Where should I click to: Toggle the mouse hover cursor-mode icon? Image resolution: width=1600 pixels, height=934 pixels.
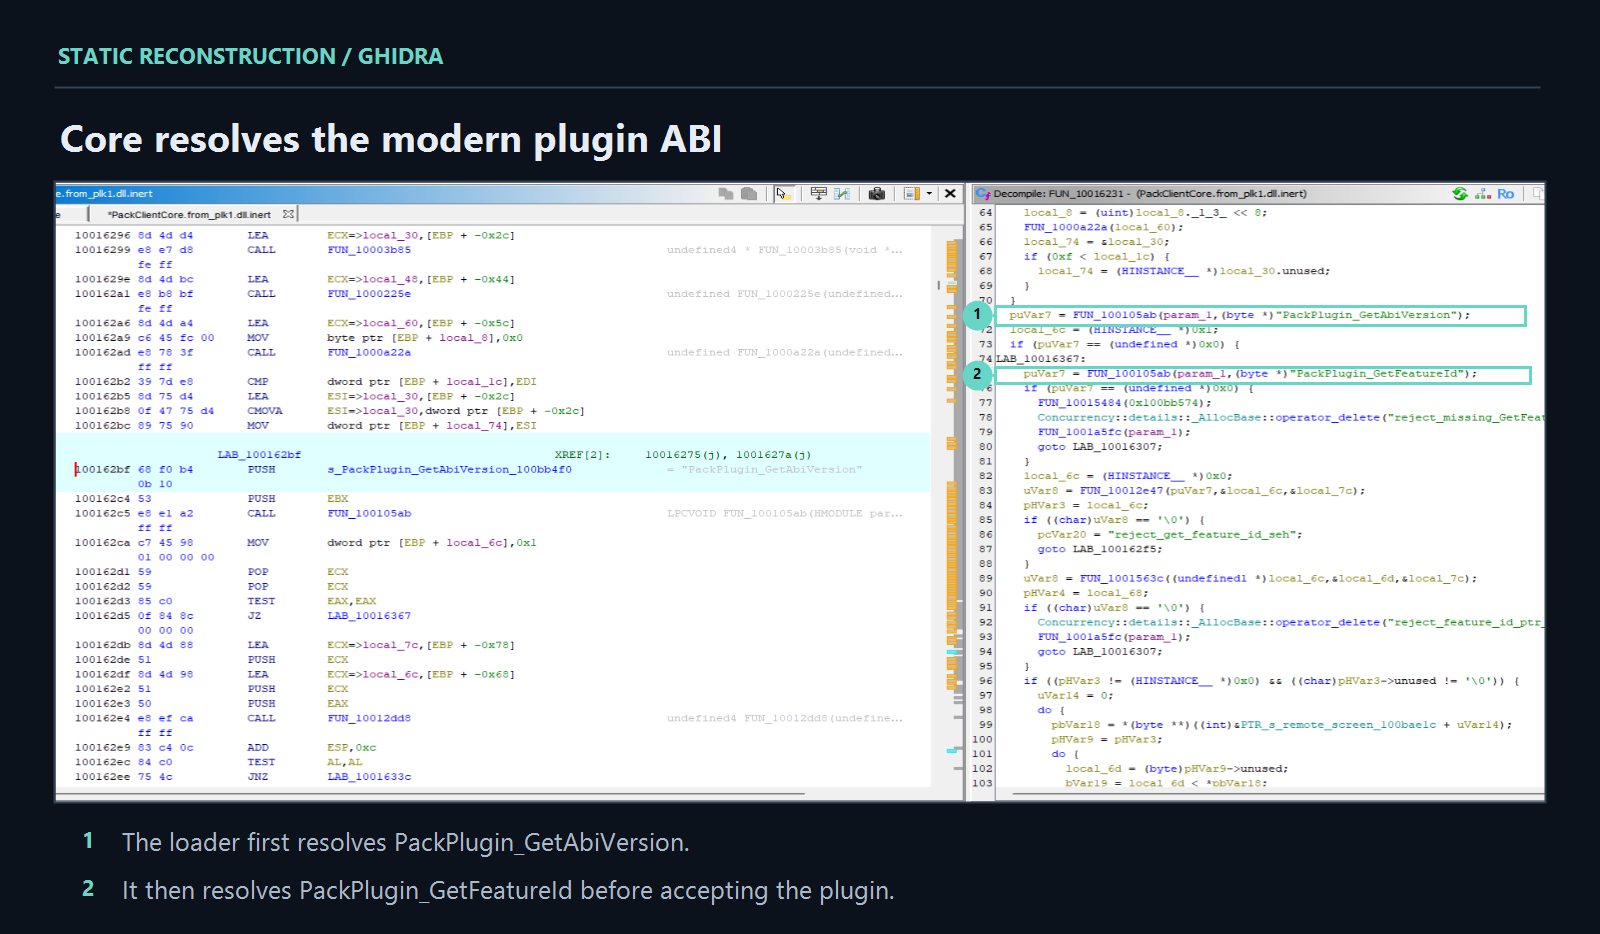[x=784, y=194]
